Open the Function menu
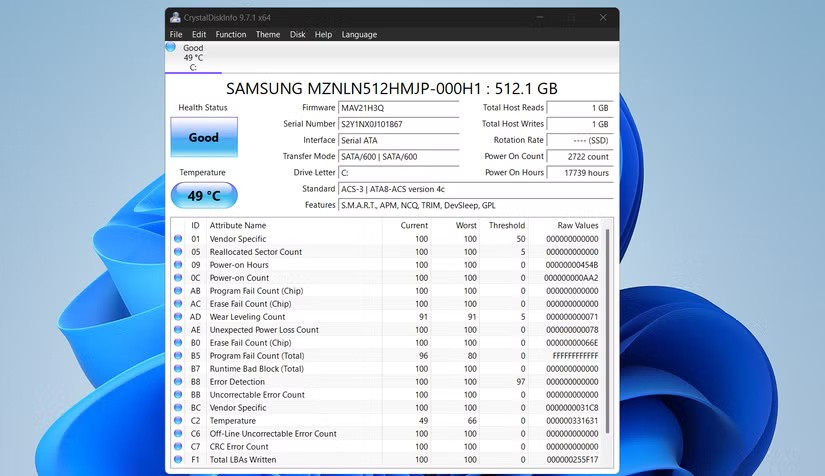Viewport: 825px width, 476px height. point(230,34)
